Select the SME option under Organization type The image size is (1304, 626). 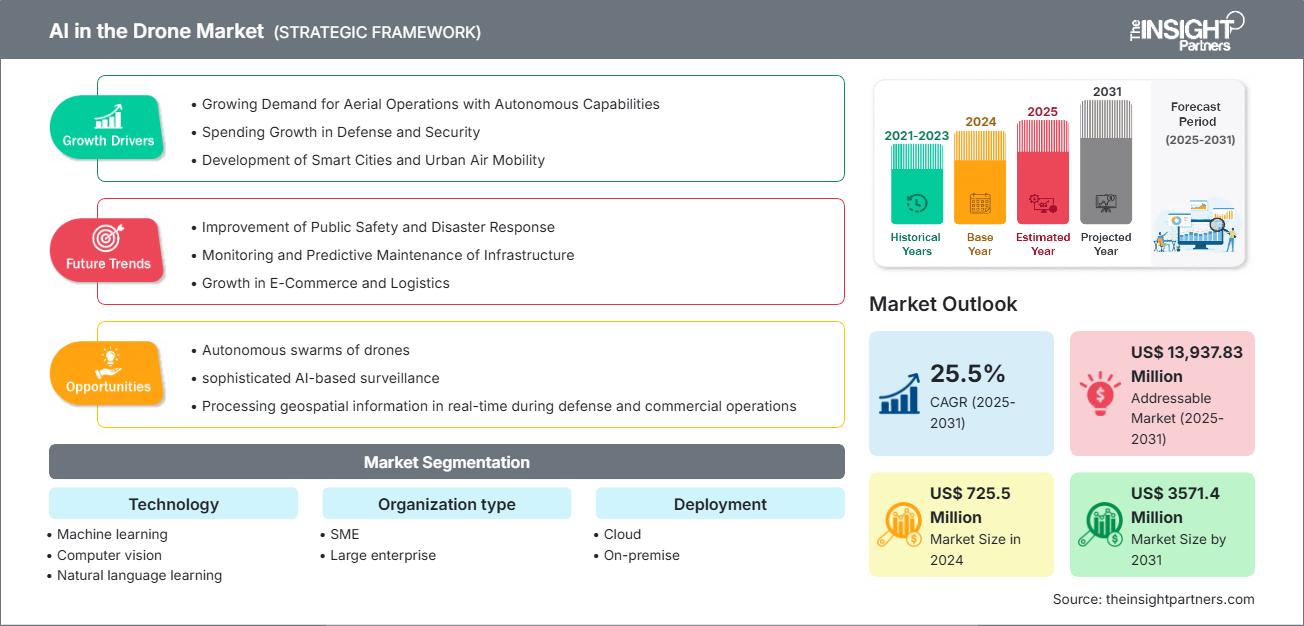click(345, 534)
